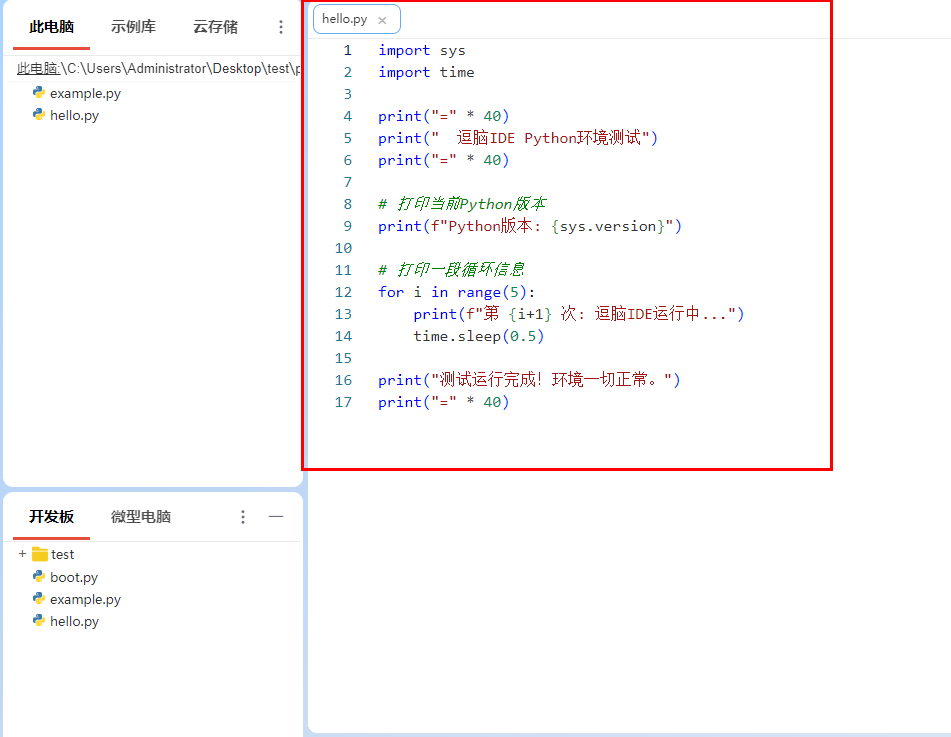Click the sys.version print statement

click(530, 226)
